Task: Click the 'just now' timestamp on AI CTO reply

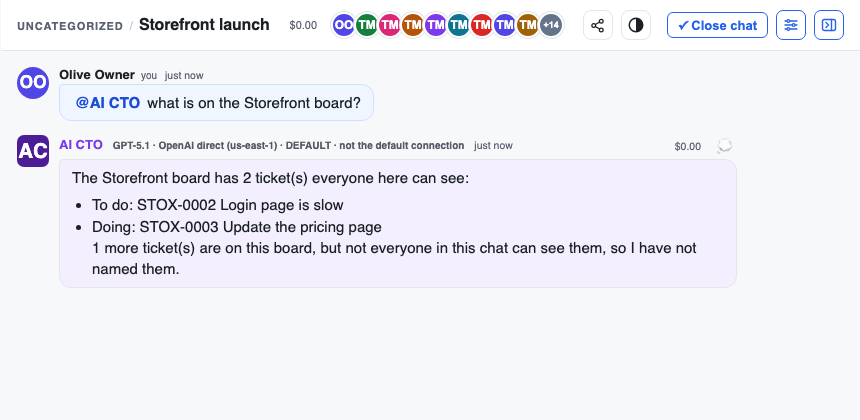Action: tap(494, 146)
